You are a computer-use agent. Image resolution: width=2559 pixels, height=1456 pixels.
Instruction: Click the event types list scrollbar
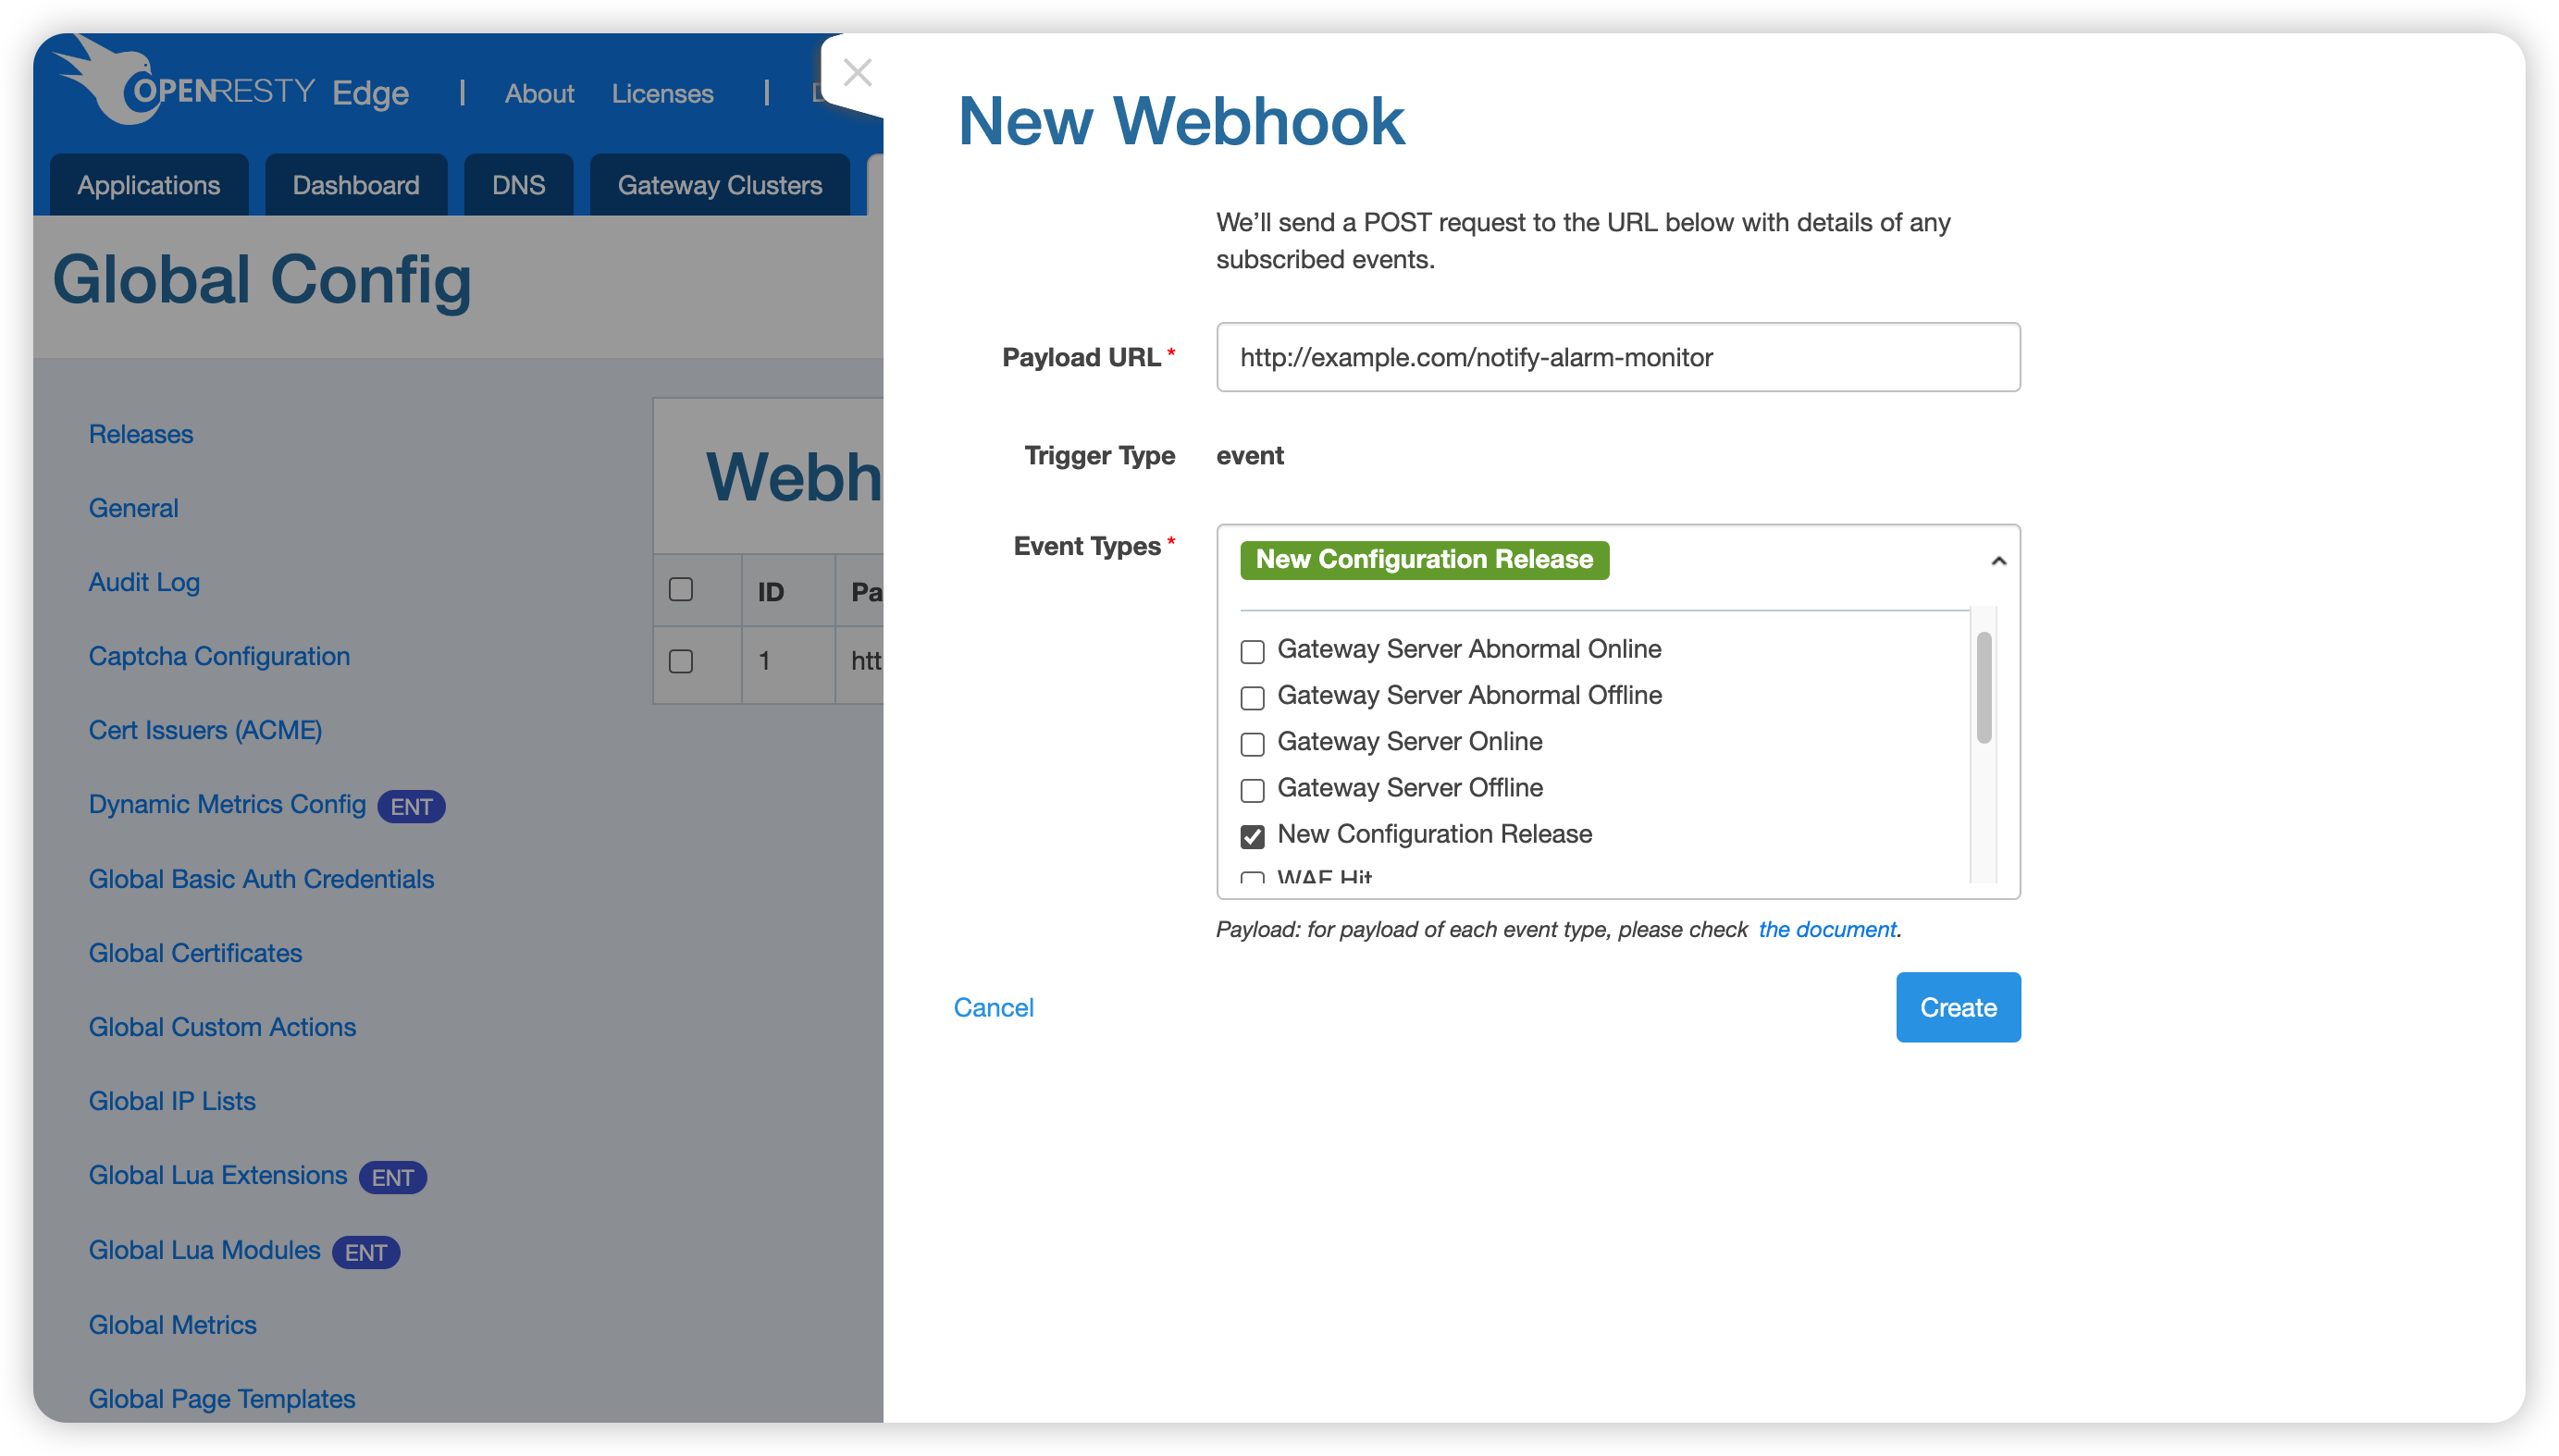(x=1983, y=688)
